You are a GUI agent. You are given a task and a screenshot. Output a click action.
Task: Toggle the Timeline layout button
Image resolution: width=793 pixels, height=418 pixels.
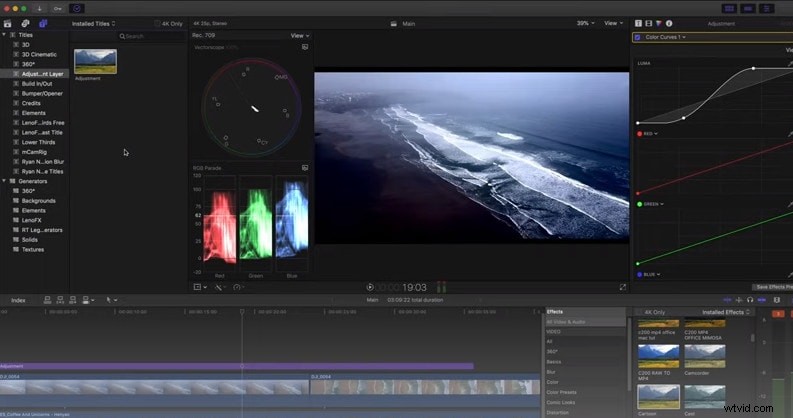[x=748, y=9]
